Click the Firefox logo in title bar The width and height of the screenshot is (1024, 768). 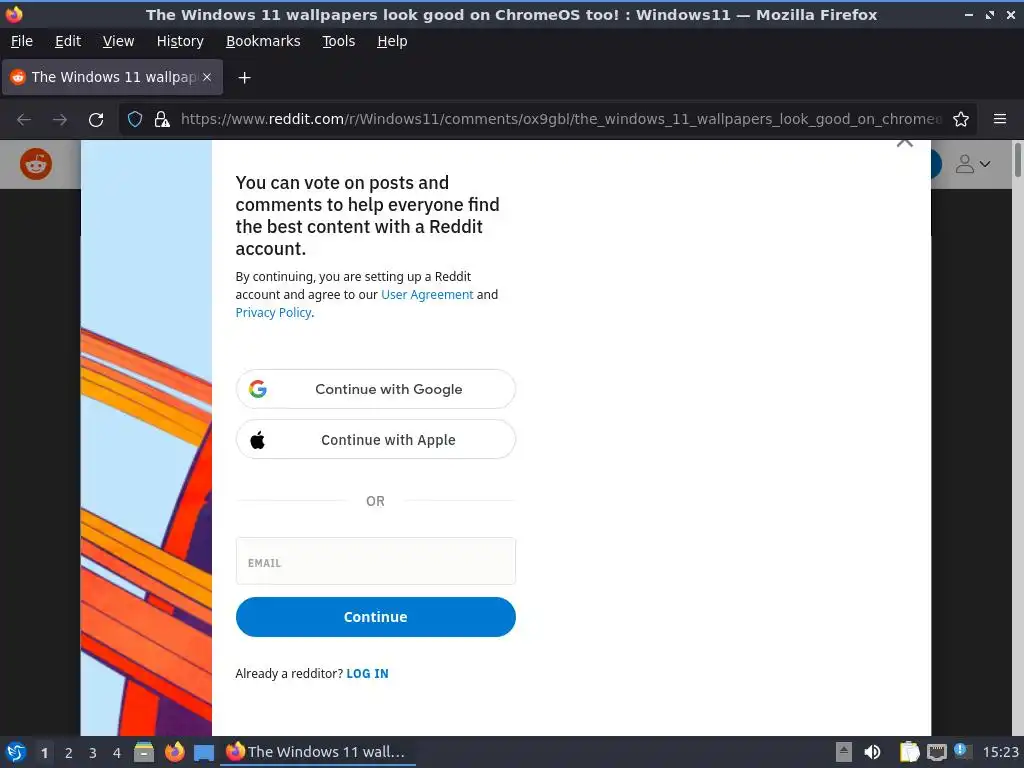click(x=14, y=14)
